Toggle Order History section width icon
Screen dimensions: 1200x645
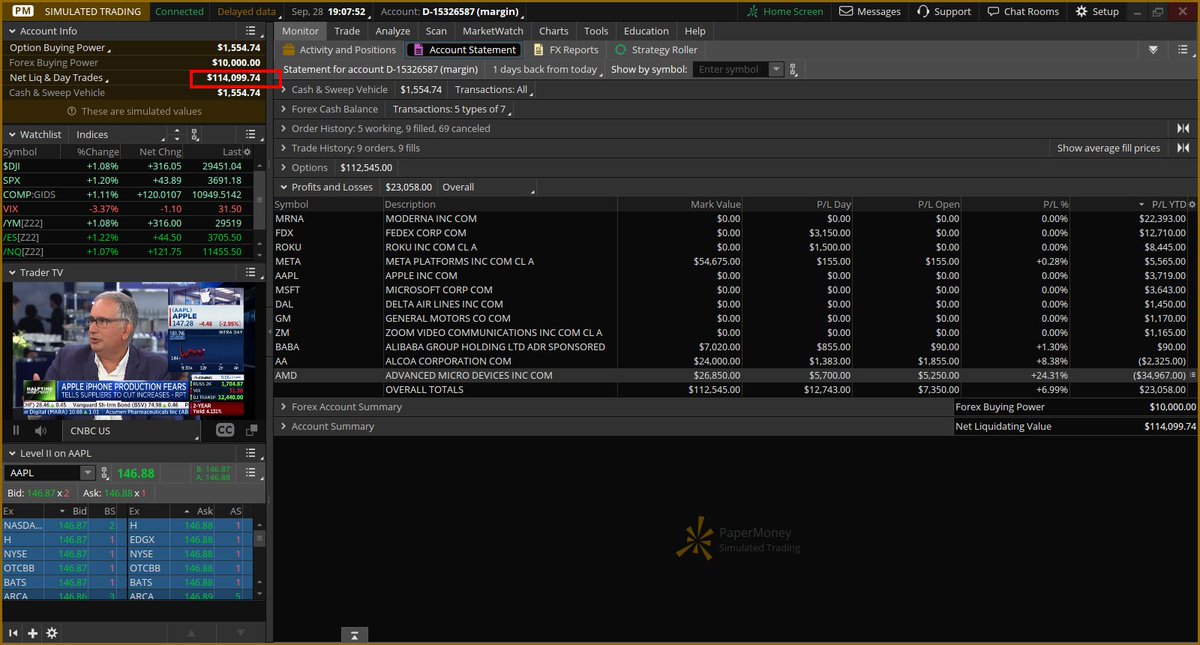pyautogui.click(x=1183, y=128)
